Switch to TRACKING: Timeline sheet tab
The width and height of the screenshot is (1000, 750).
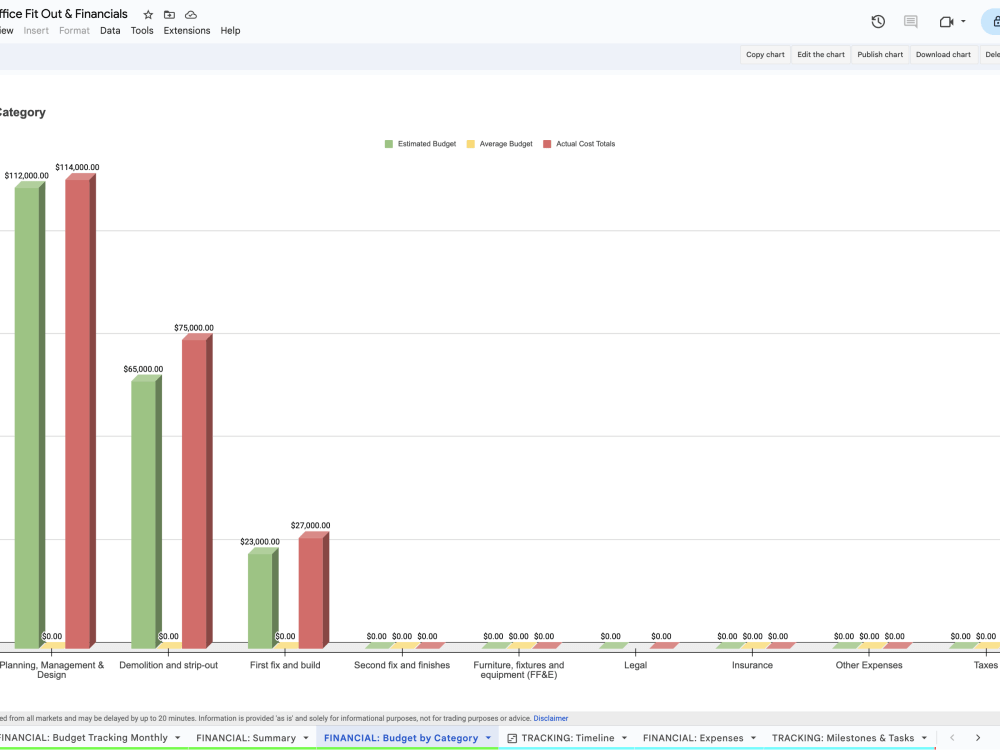pos(568,738)
